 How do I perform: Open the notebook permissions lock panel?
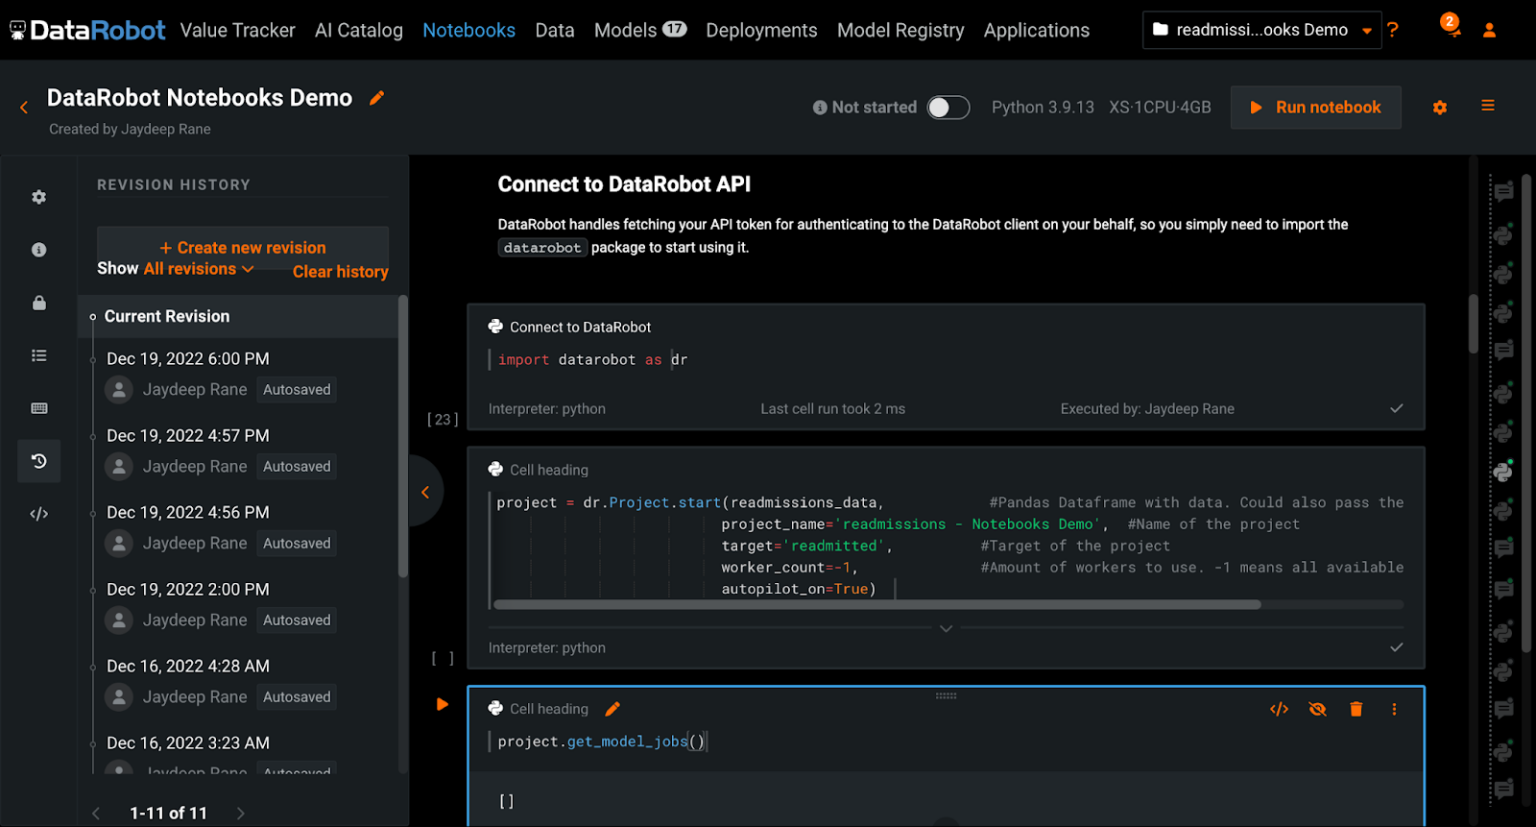(38, 302)
